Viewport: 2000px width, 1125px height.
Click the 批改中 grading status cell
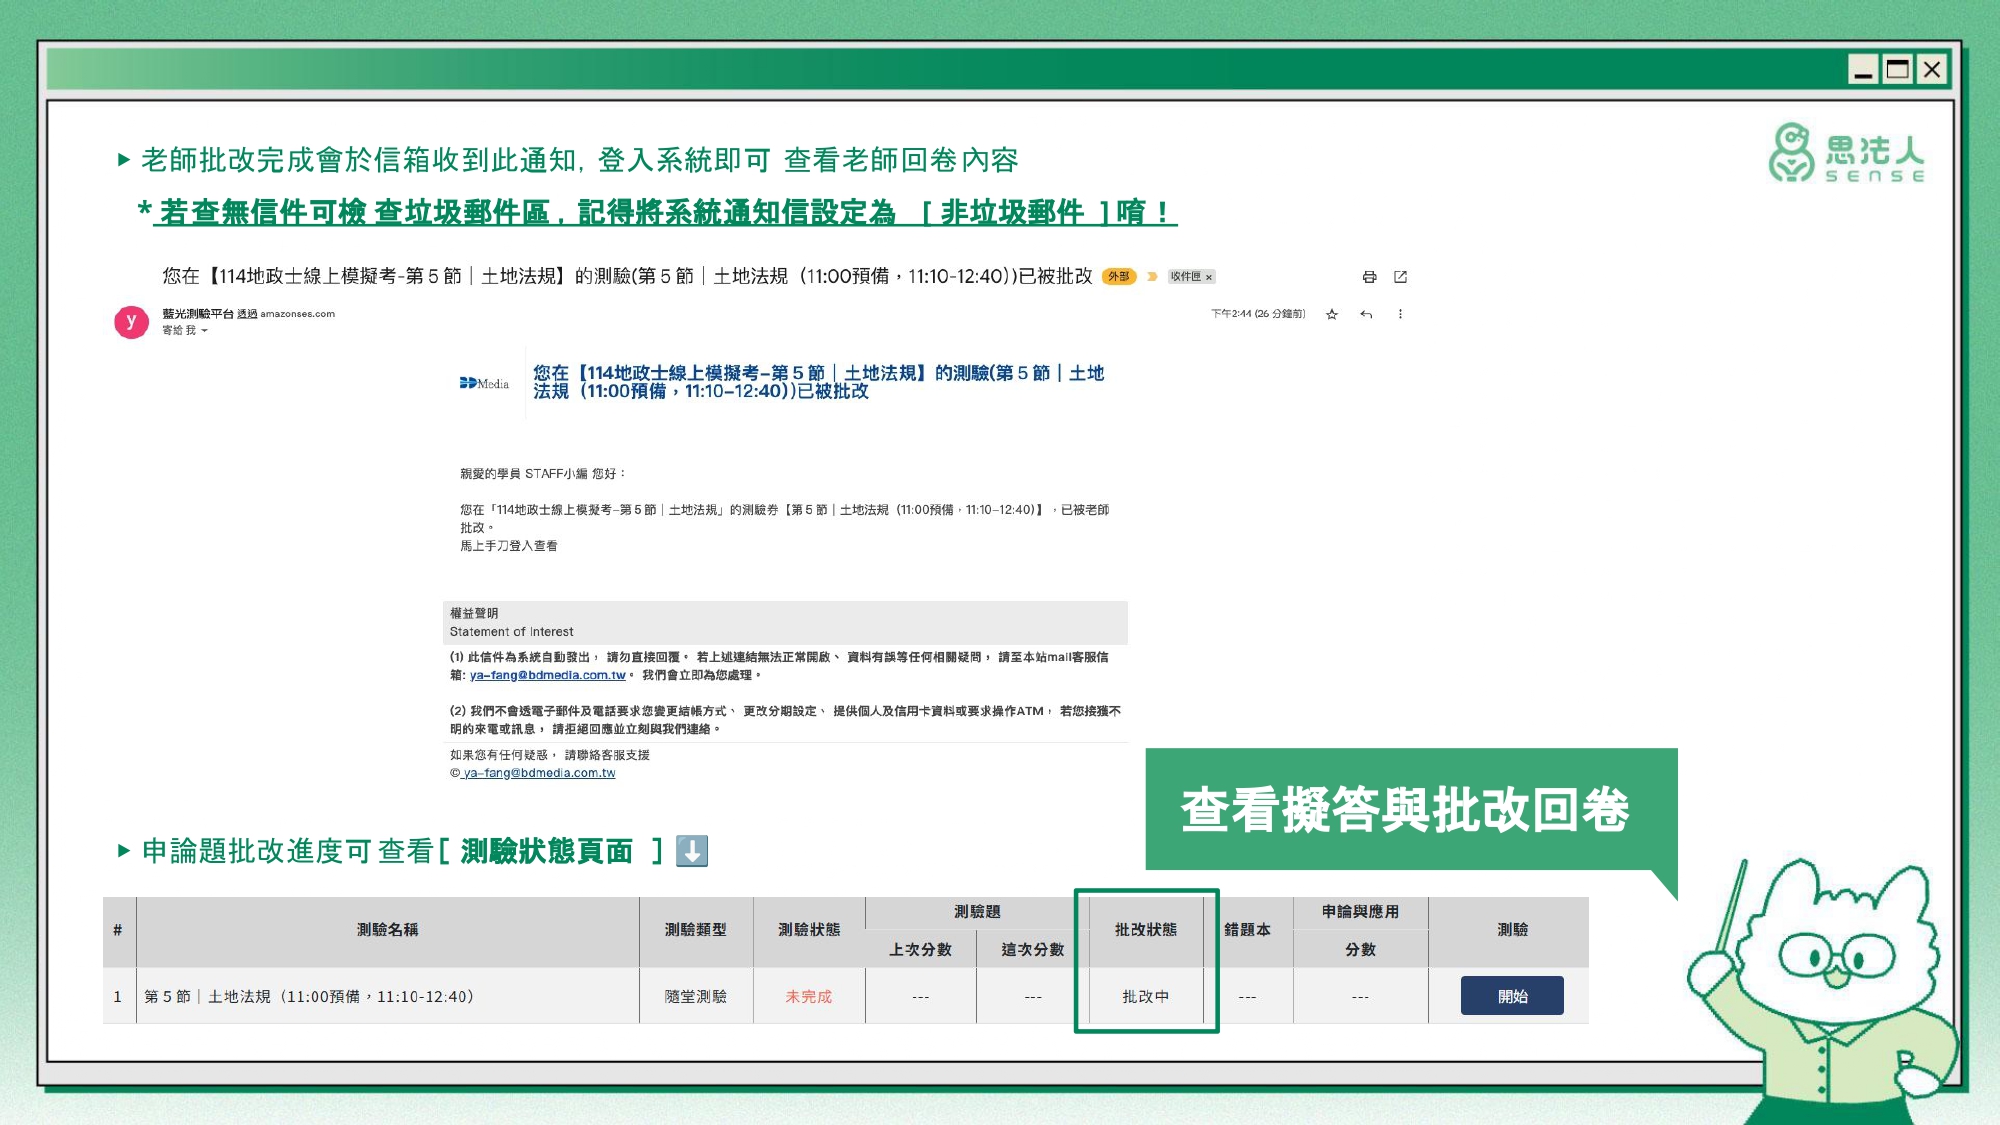click(x=1145, y=997)
